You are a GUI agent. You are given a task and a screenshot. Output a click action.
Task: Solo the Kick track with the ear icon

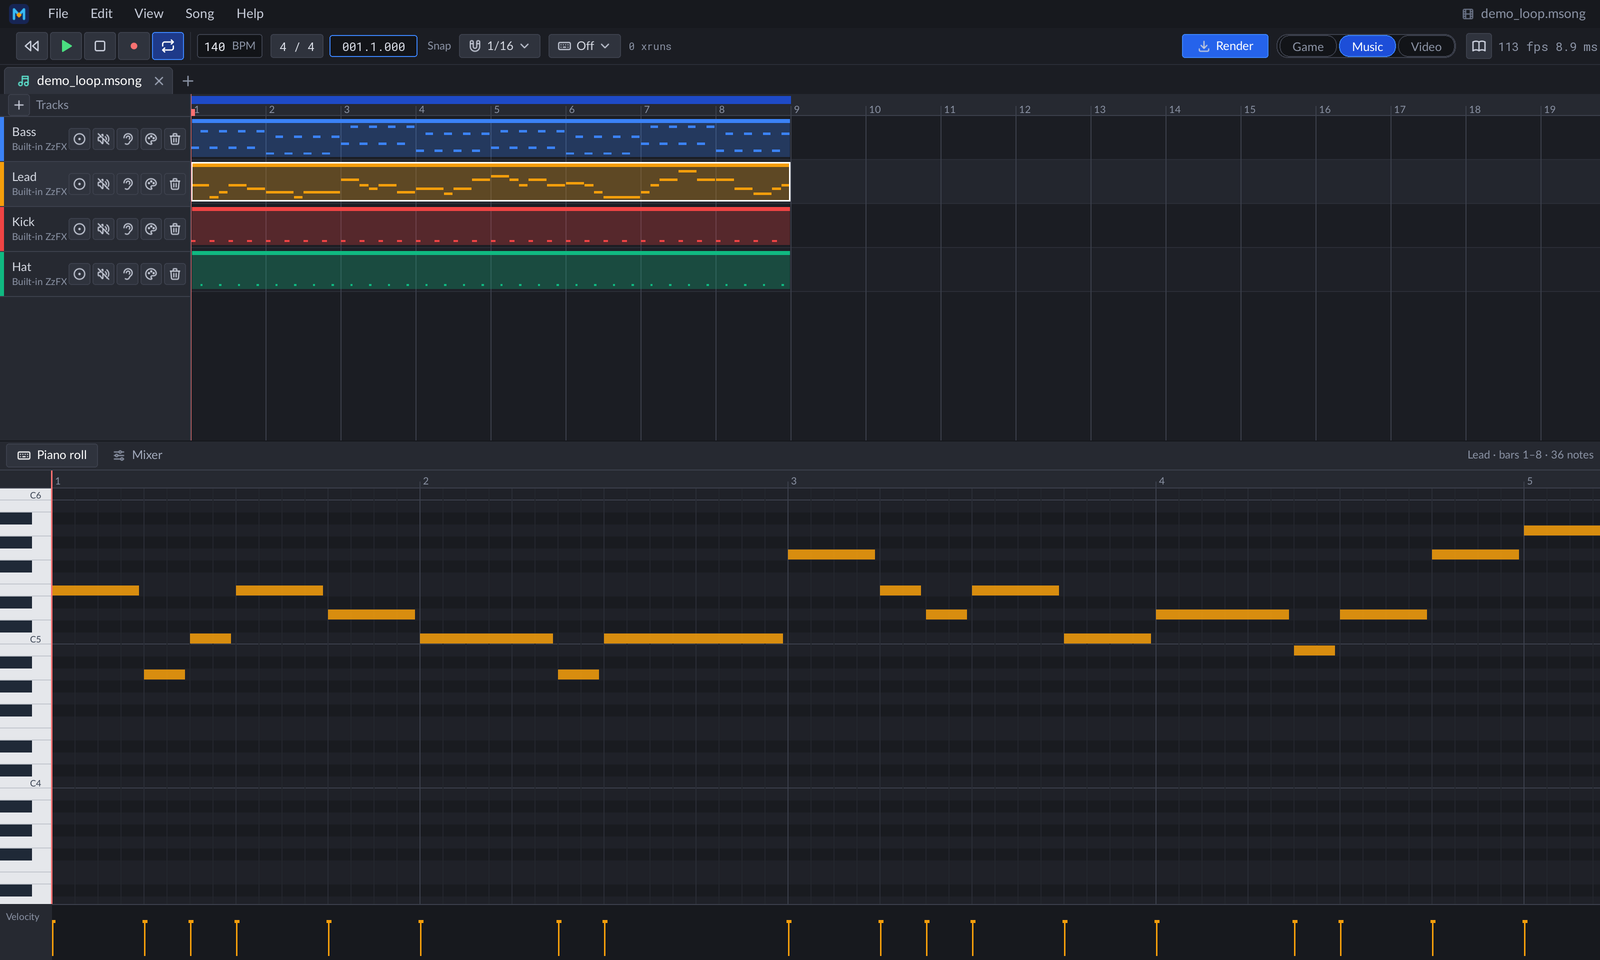(127, 229)
